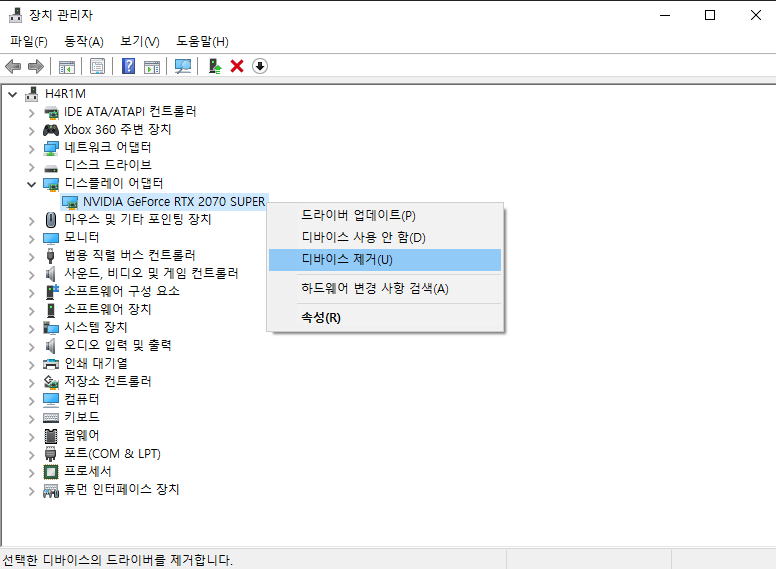Screen dimensions: 776x569
Task: Select 휴먼 인터페이스 장치 label
Action: (122, 489)
